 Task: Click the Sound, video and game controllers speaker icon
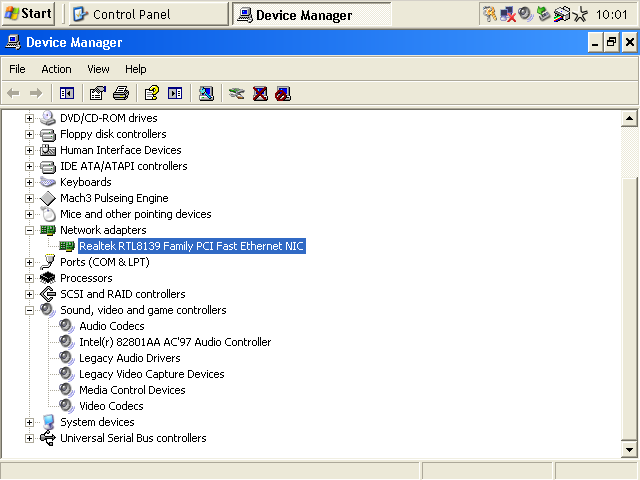pyautogui.click(x=48, y=310)
